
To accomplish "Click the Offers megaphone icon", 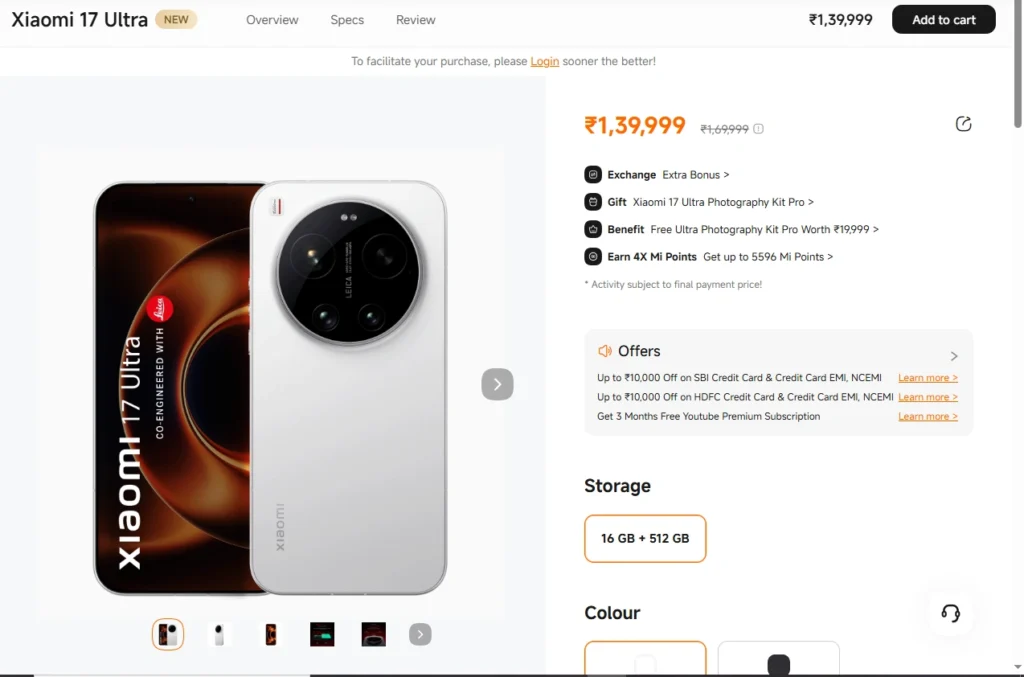I will tap(603, 351).
